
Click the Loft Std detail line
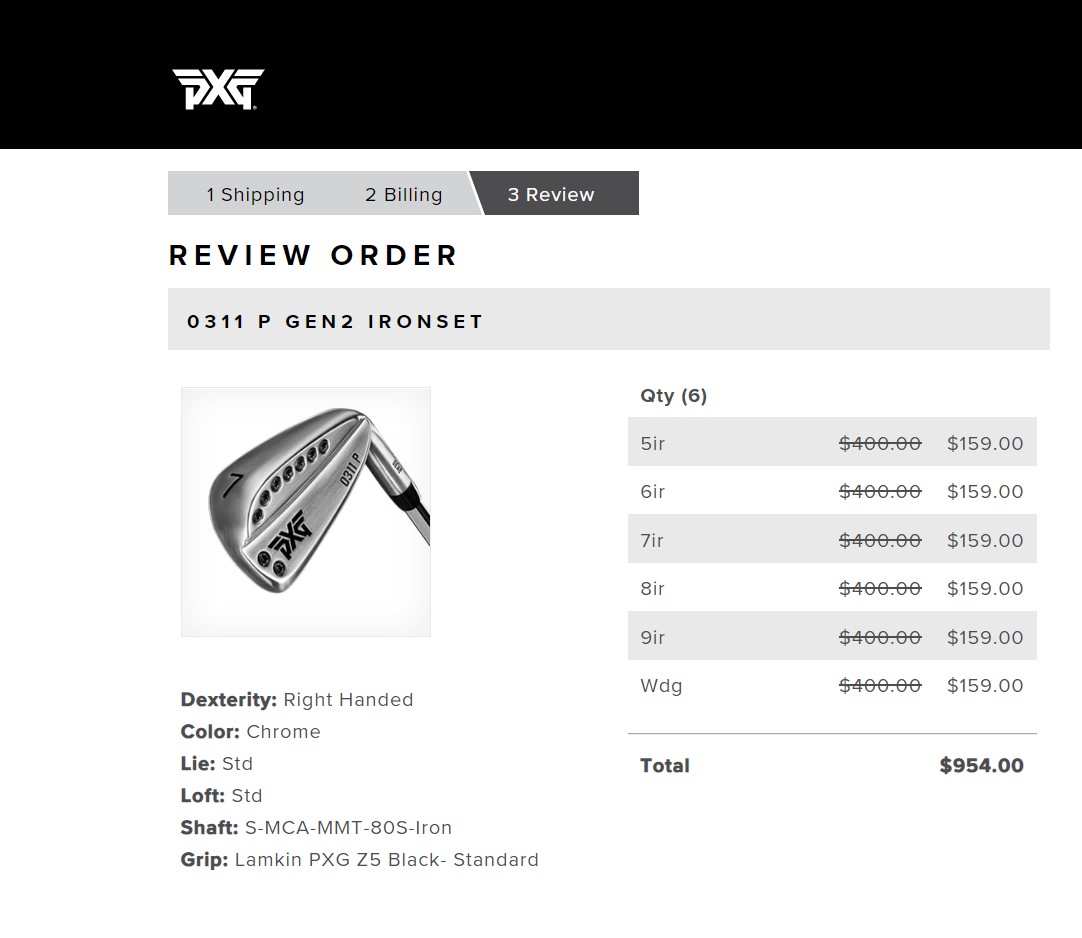pyautogui.click(x=221, y=796)
